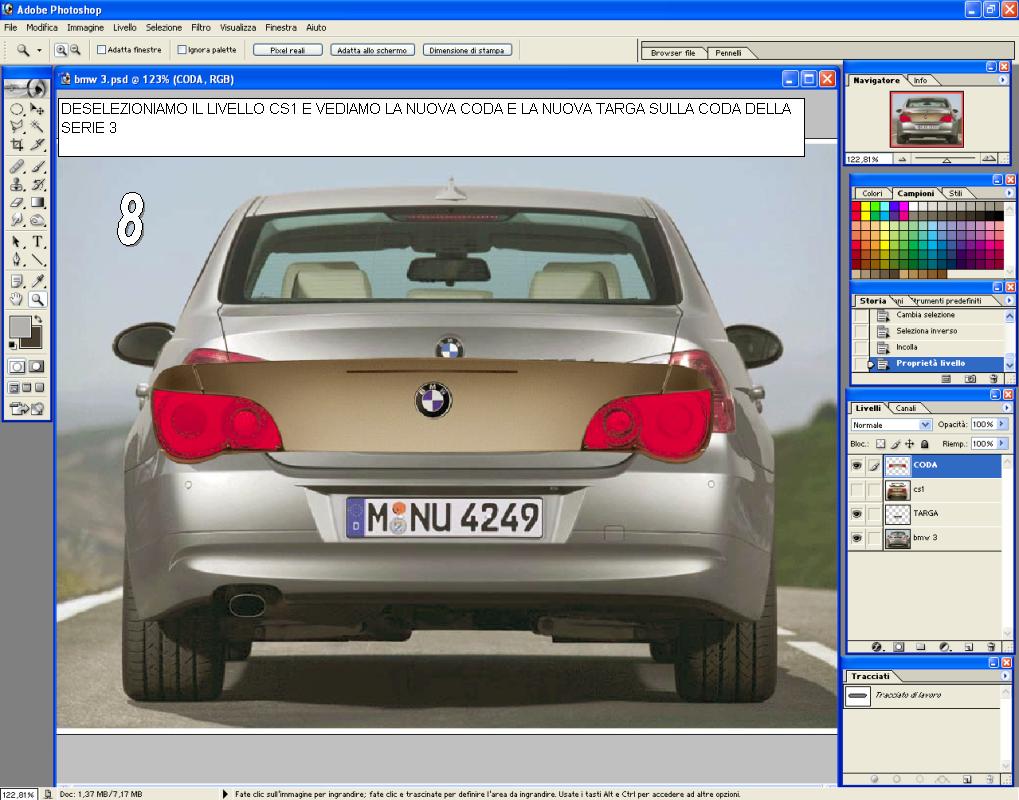Select the Brush tool
1019x800 pixels.
pyautogui.click(x=37, y=167)
